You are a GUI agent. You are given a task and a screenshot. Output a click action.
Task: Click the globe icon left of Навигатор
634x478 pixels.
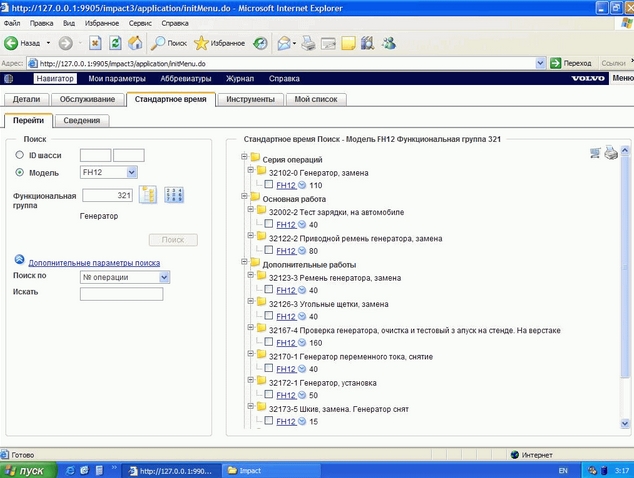coord(8,78)
